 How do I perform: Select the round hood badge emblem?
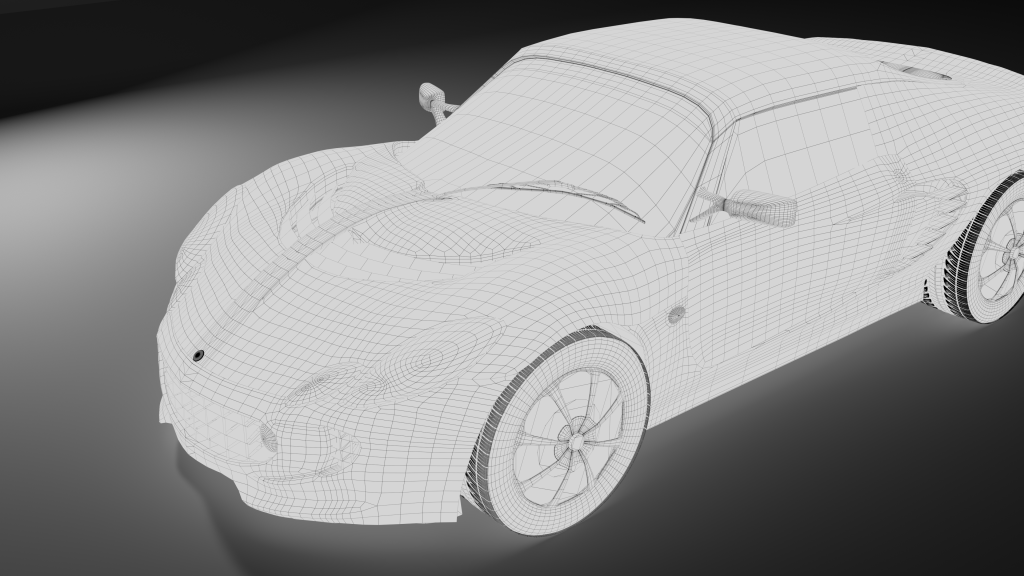[x=198, y=354]
